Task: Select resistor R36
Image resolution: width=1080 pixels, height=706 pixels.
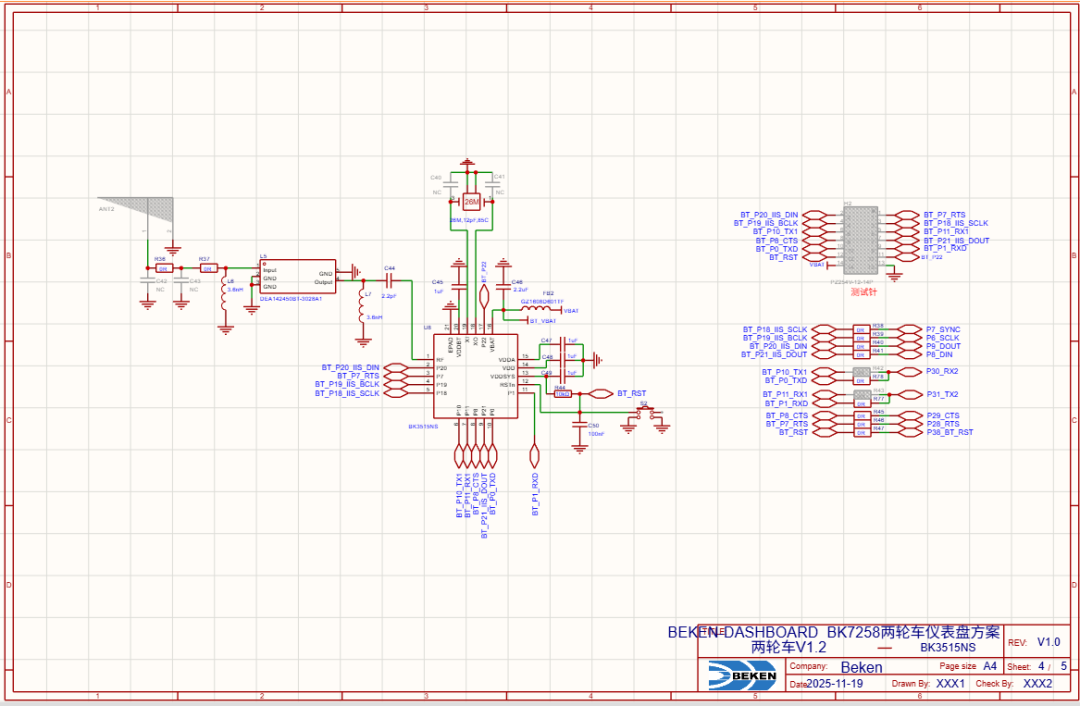Action: [163, 268]
